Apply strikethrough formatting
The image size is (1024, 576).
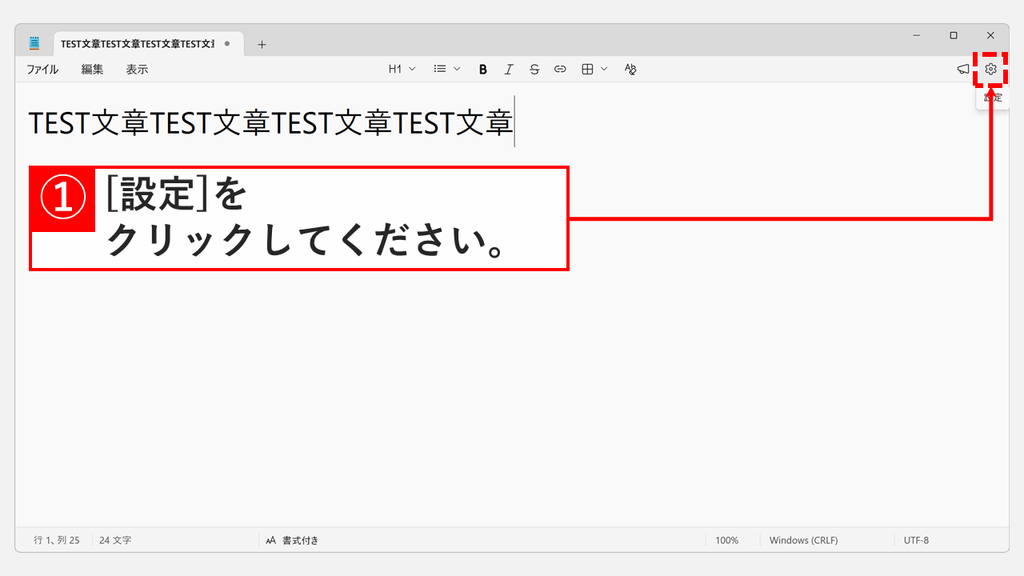click(x=534, y=69)
